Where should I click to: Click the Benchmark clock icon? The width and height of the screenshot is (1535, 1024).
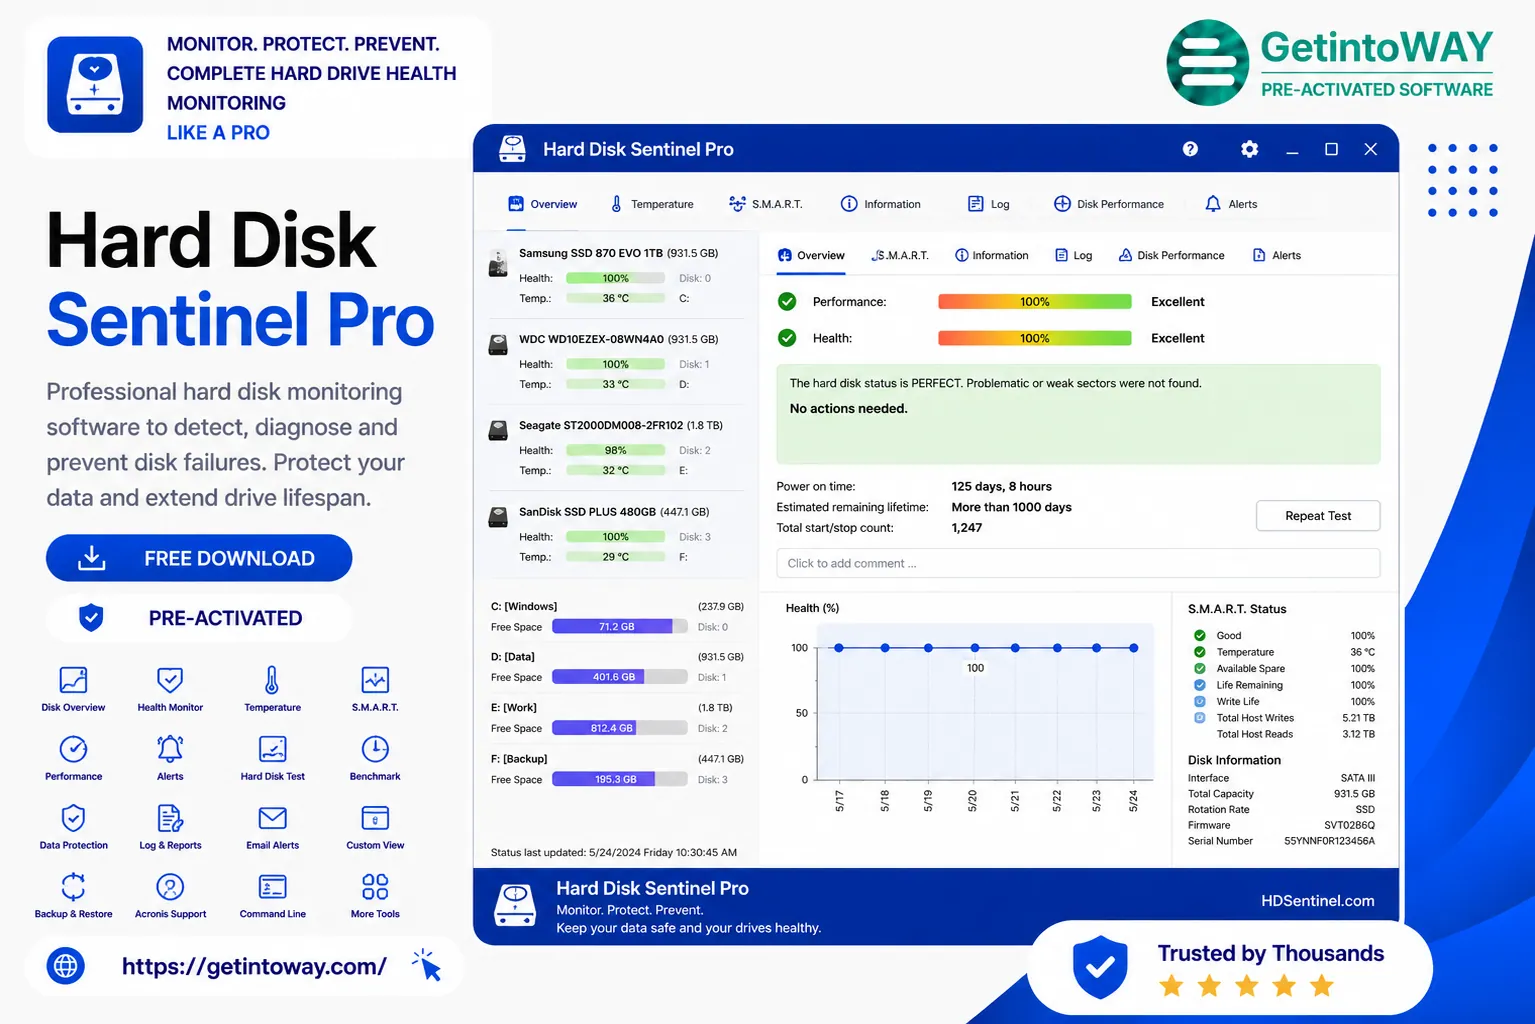click(375, 749)
